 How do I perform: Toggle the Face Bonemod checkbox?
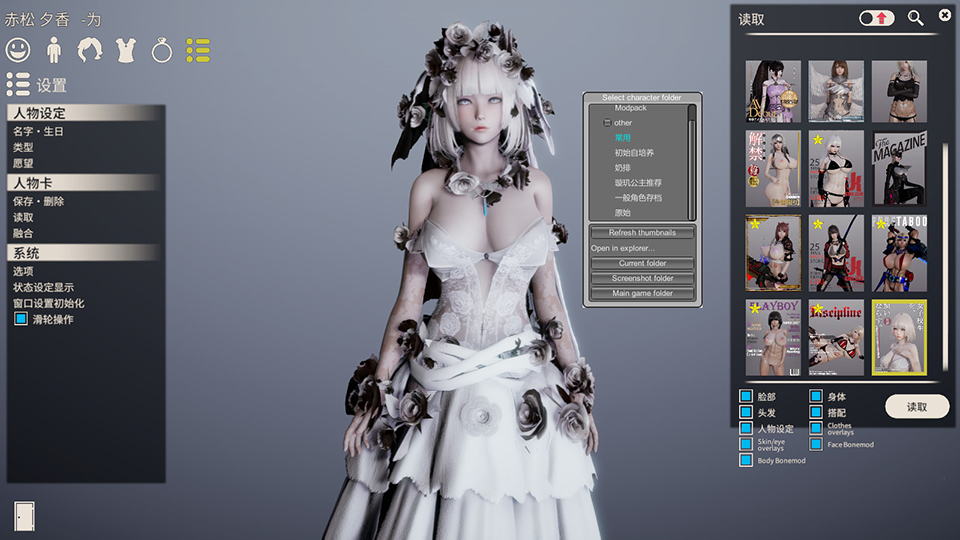coord(816,444)
